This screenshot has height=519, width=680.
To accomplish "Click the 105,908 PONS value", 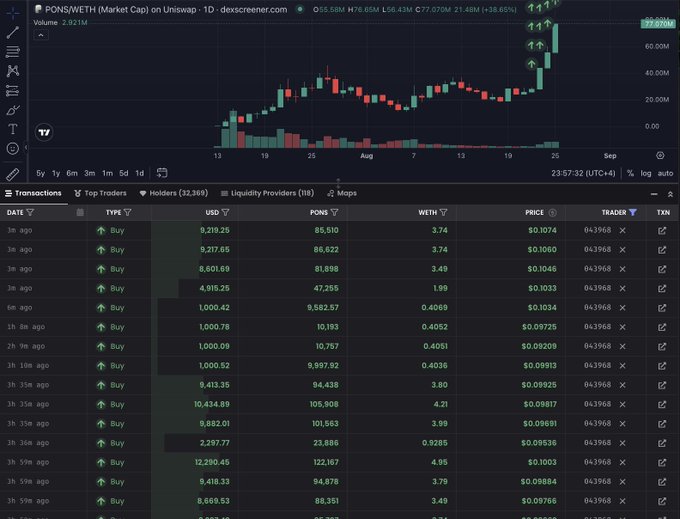I will click(324, 405).
